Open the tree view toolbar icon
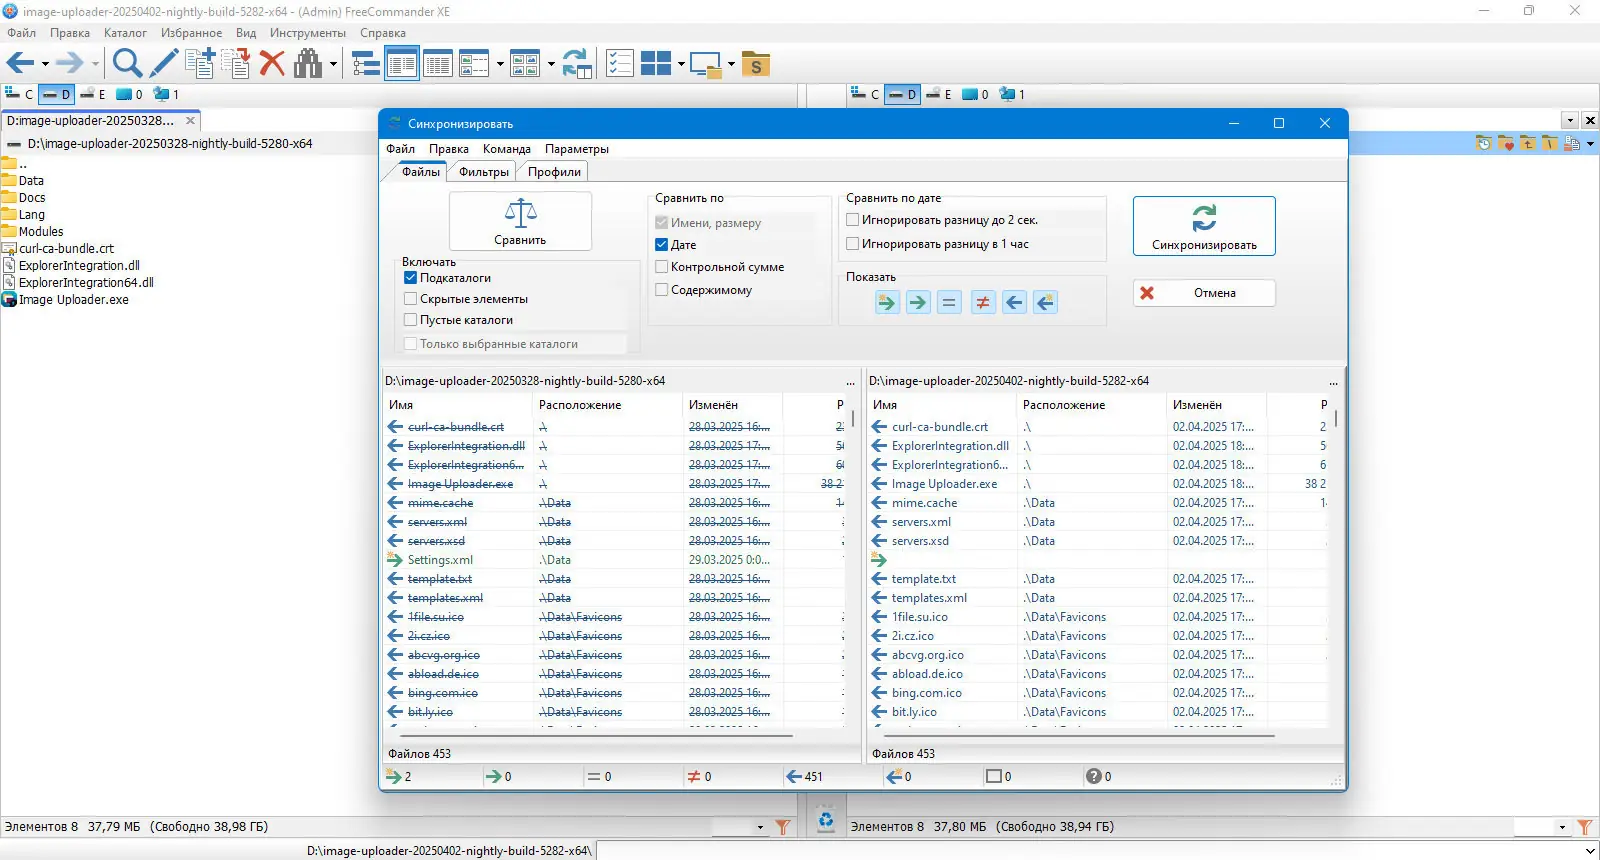Screen dimensions: 1600x860 [366, 64]
